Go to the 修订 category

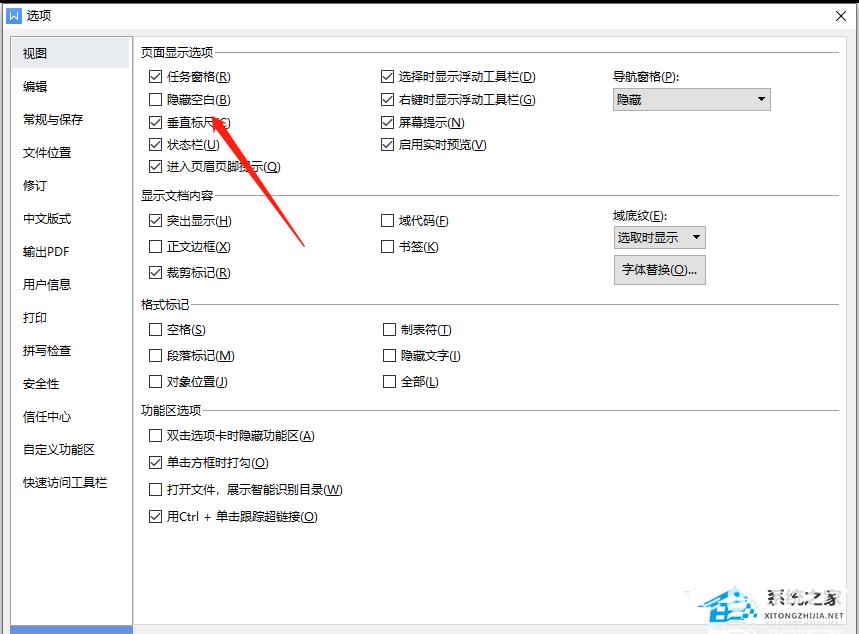pos(70,185)
